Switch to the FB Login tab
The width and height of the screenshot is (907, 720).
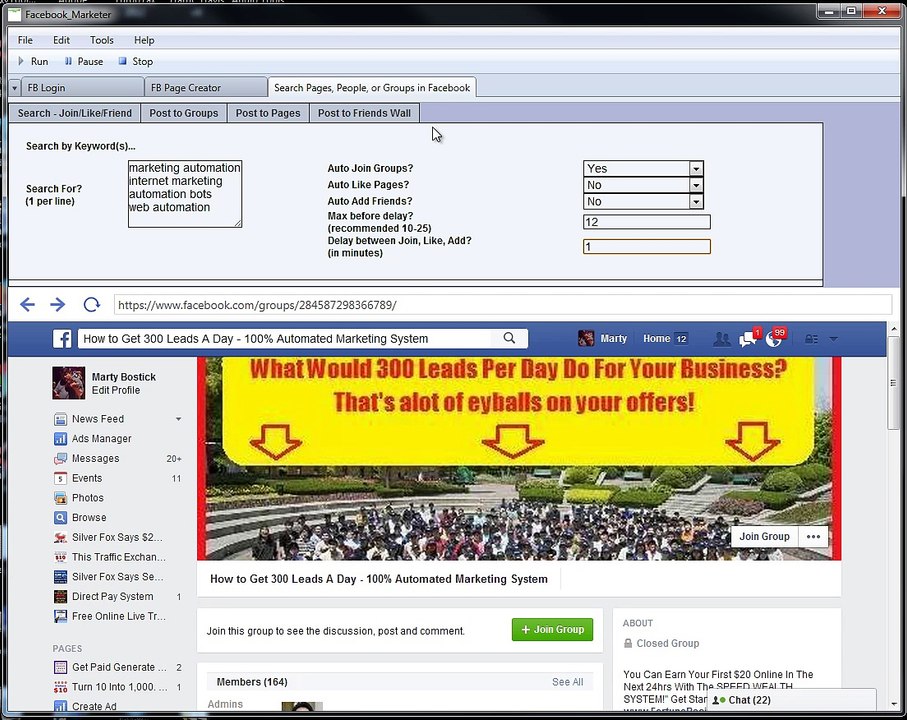tap(82, 88)
